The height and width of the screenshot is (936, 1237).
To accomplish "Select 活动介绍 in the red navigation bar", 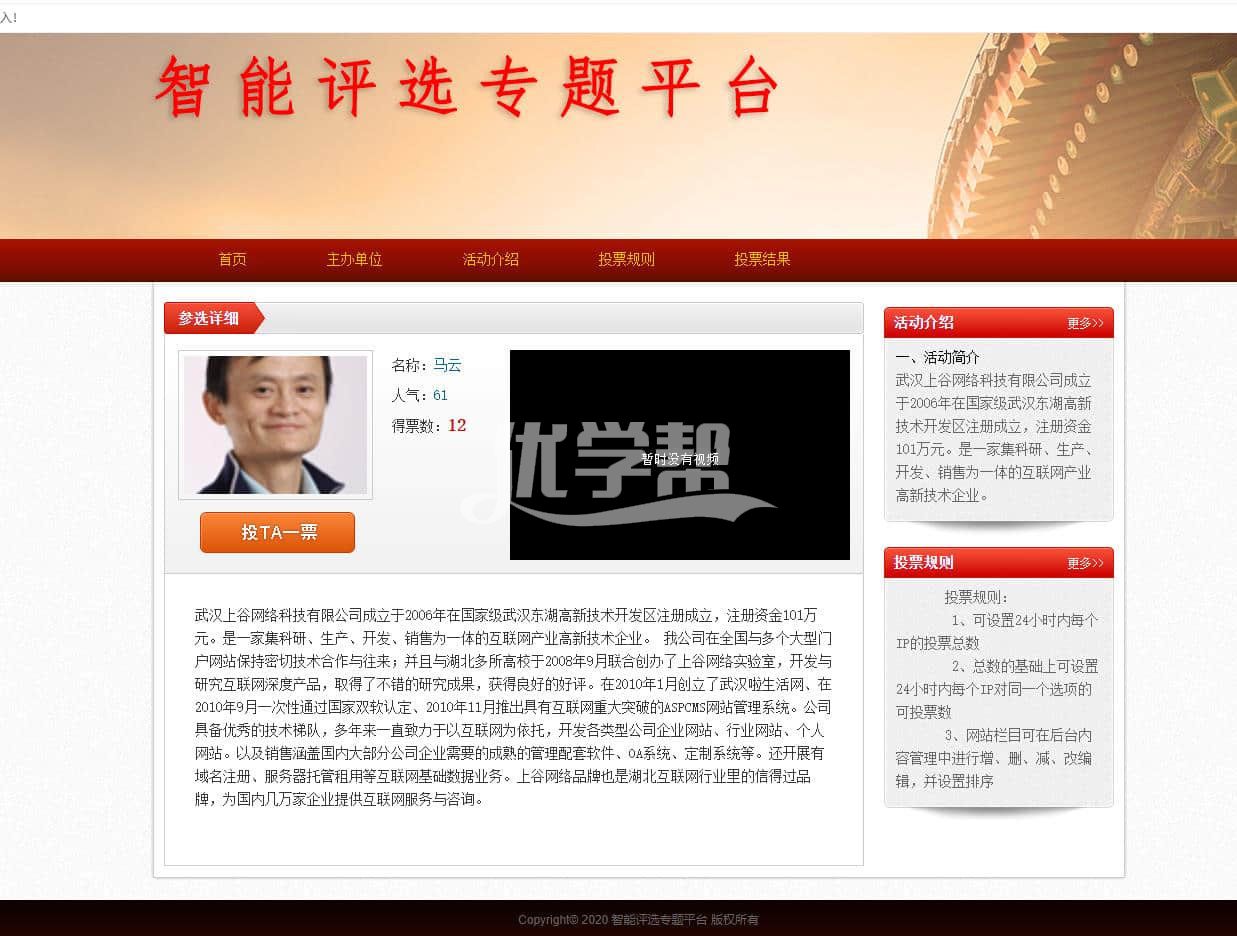I will coord(490,259).
